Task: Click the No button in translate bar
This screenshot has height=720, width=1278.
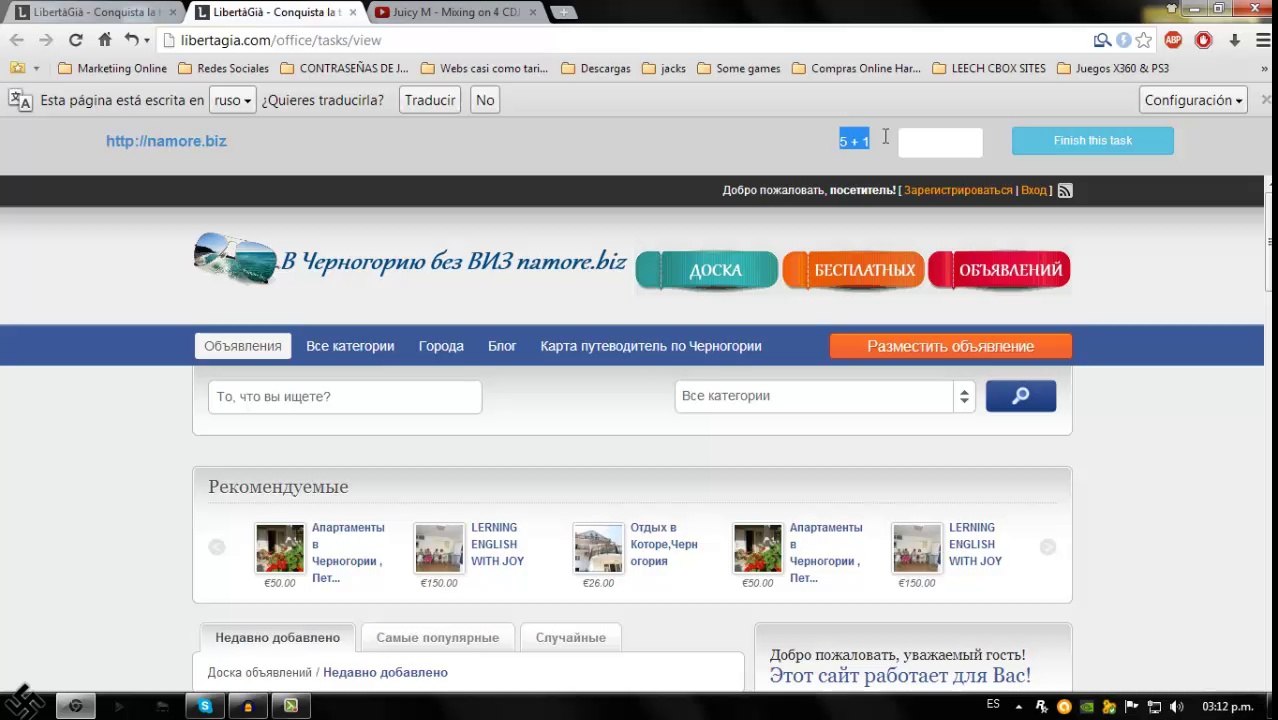Action: click(485, 100)
